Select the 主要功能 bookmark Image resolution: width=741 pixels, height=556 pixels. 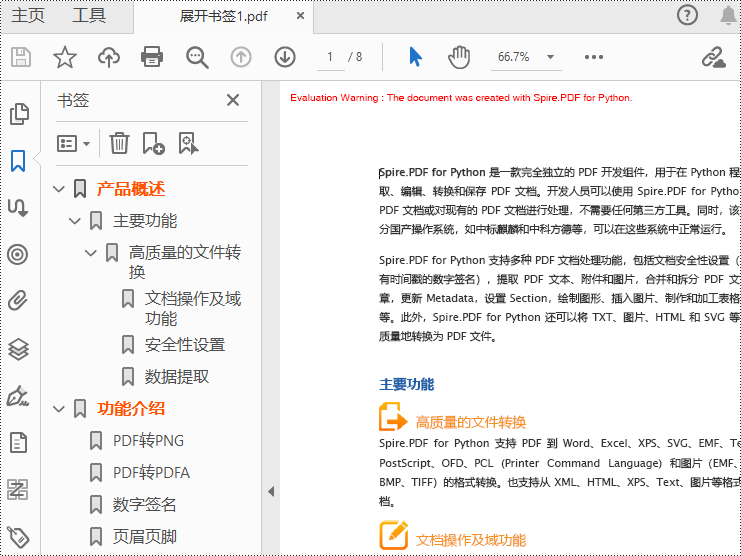[x=145, y=221]
